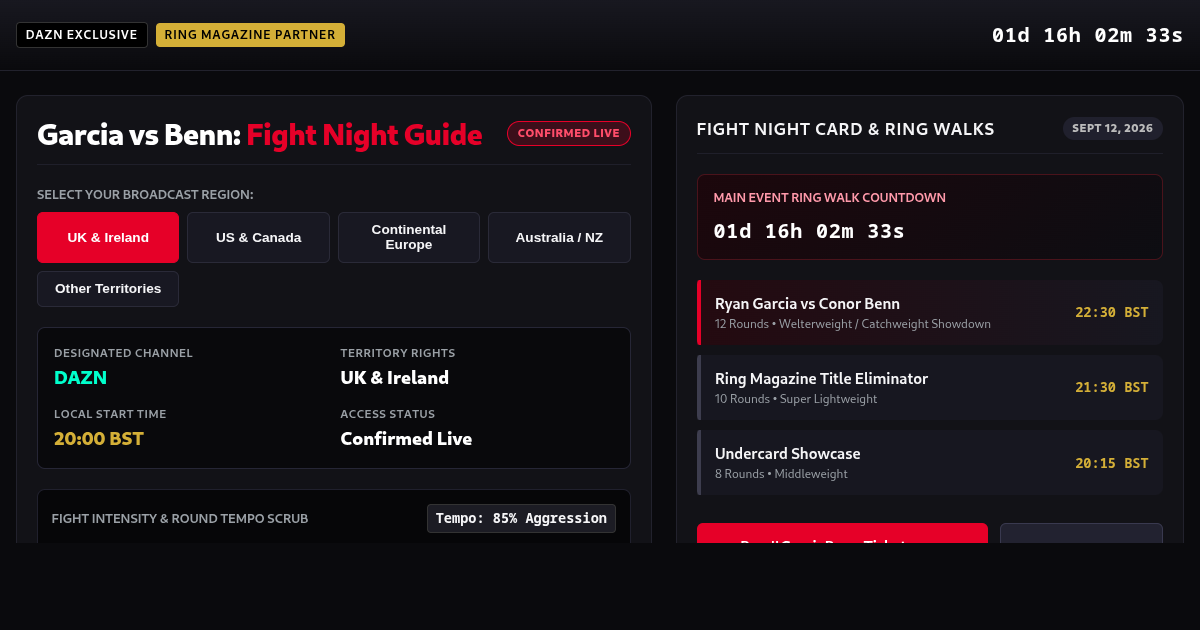Click the Confirmed Live access status value
1200x630 pixels.
(x=406, y=439)
